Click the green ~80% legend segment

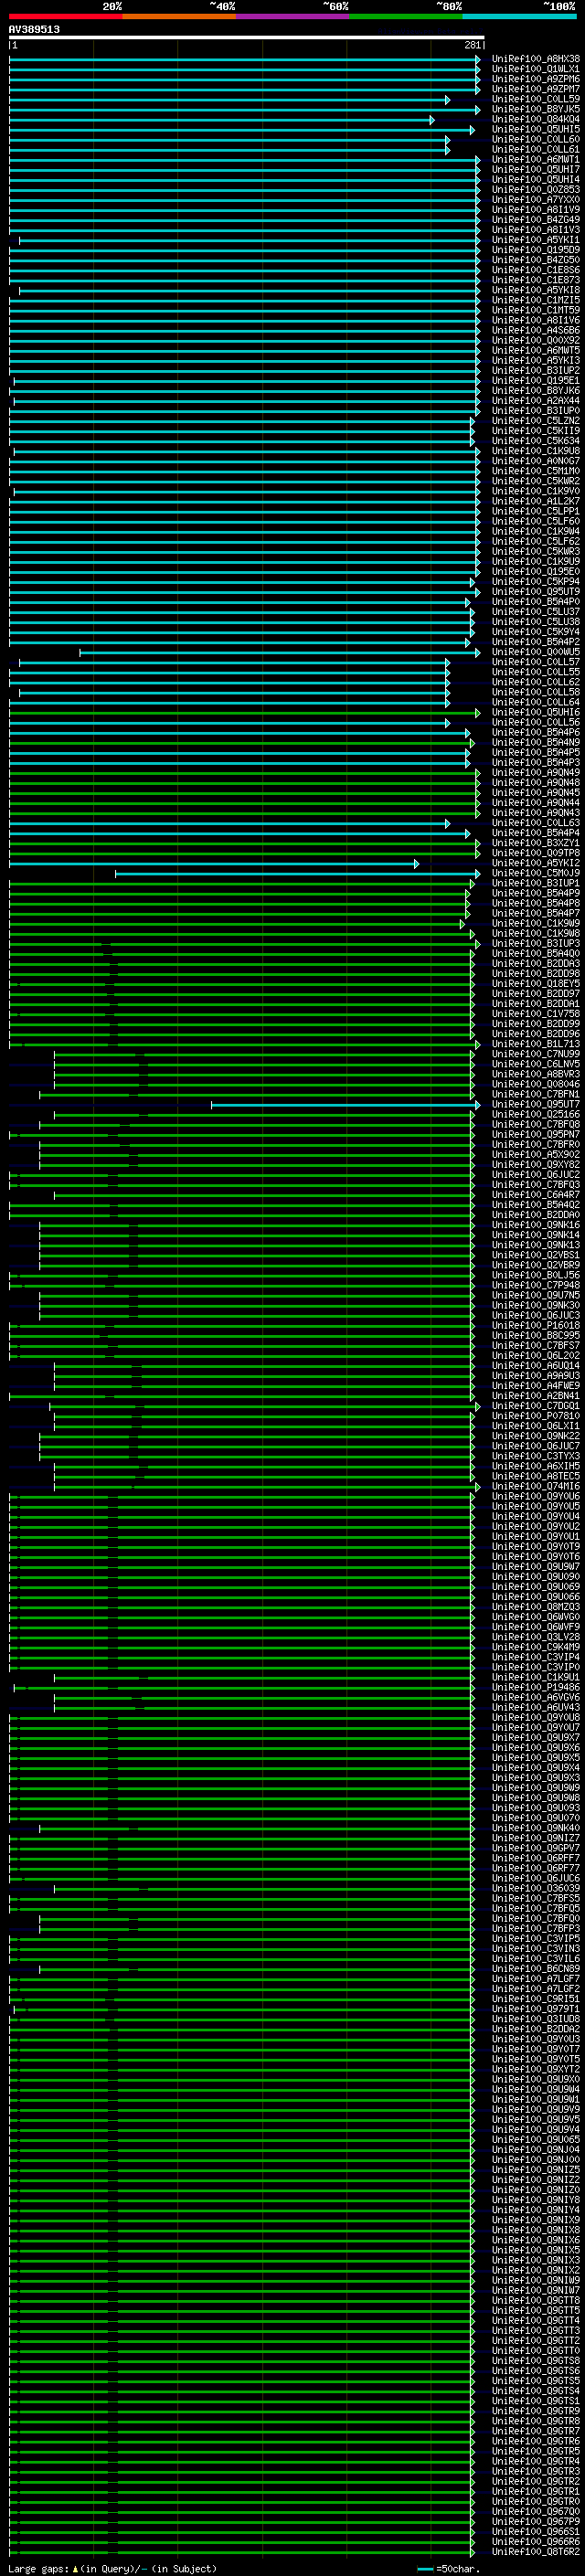point(406,17)
